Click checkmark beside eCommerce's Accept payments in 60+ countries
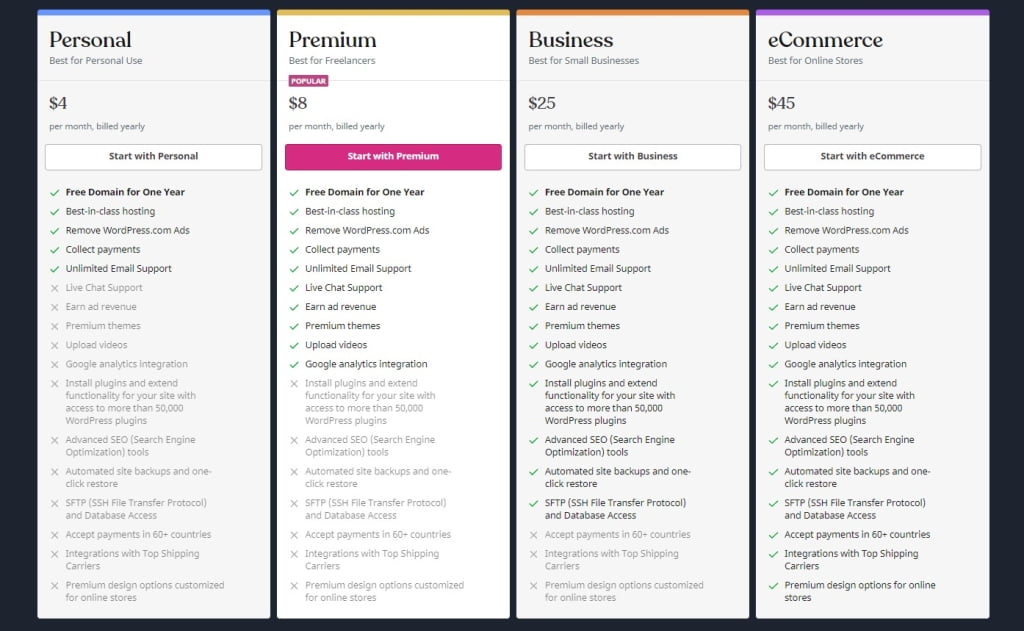The height and width of the screenshot is (631, 1024). (773, 535)
